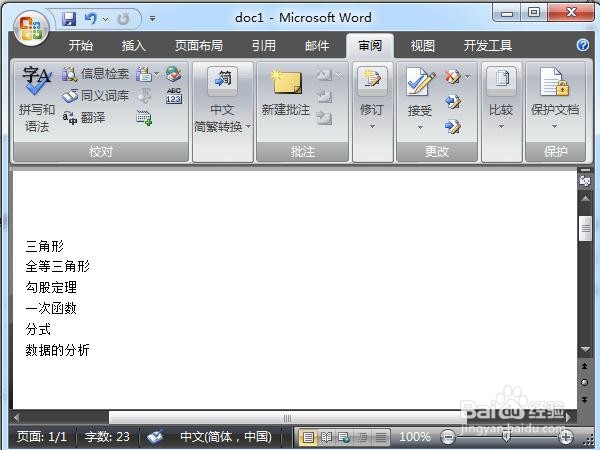Open the 比较 compare documents dropdown

click(501, 99)
